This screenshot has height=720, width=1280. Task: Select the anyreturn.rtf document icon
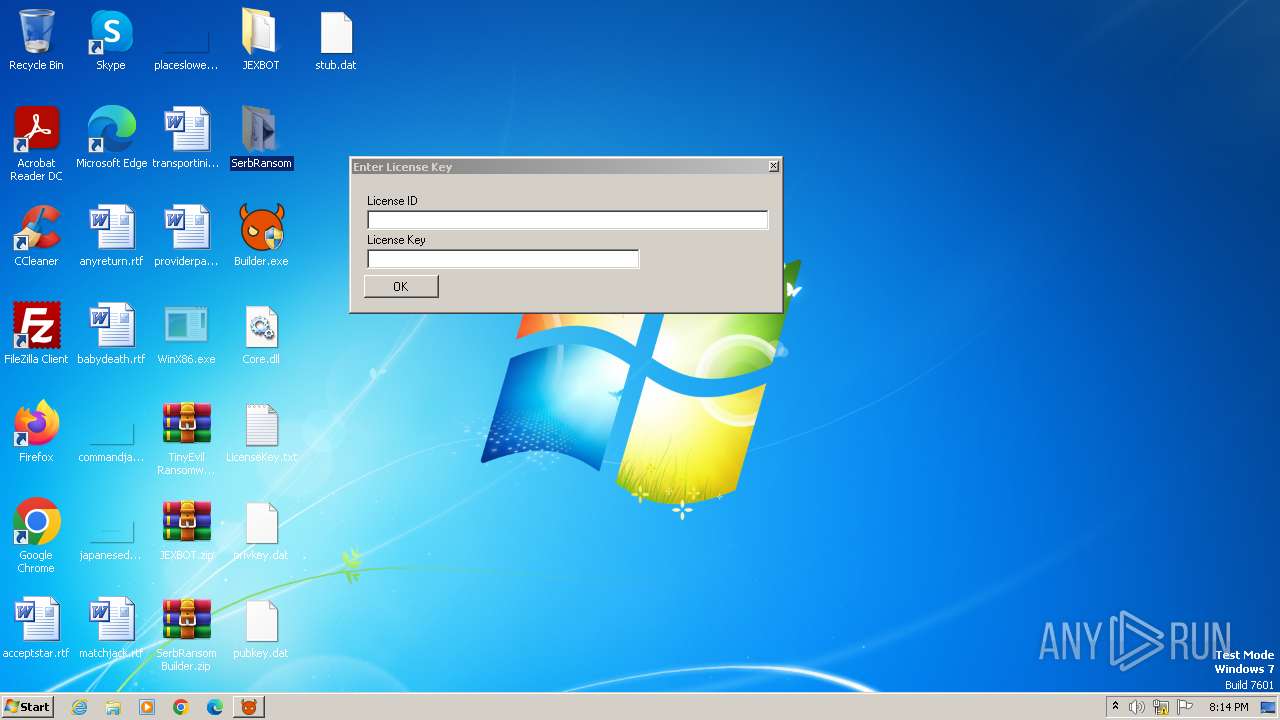click(x=111, y=236)
